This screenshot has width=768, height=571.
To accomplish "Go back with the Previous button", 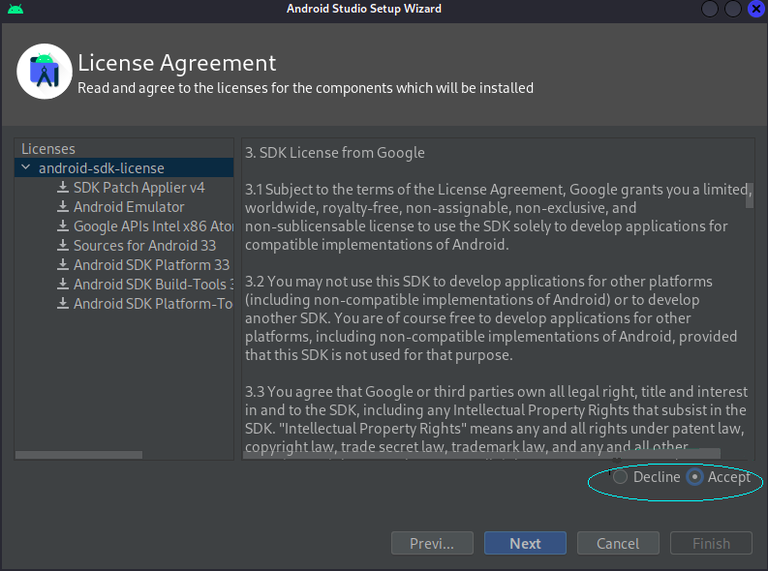I will click(432, 544).
